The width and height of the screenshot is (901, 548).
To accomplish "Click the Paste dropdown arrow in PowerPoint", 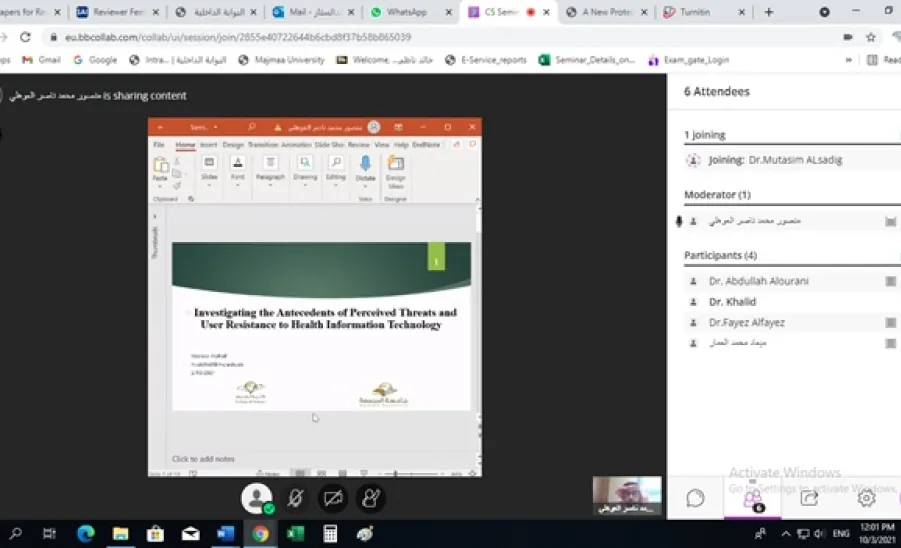I will click(160, 186).
